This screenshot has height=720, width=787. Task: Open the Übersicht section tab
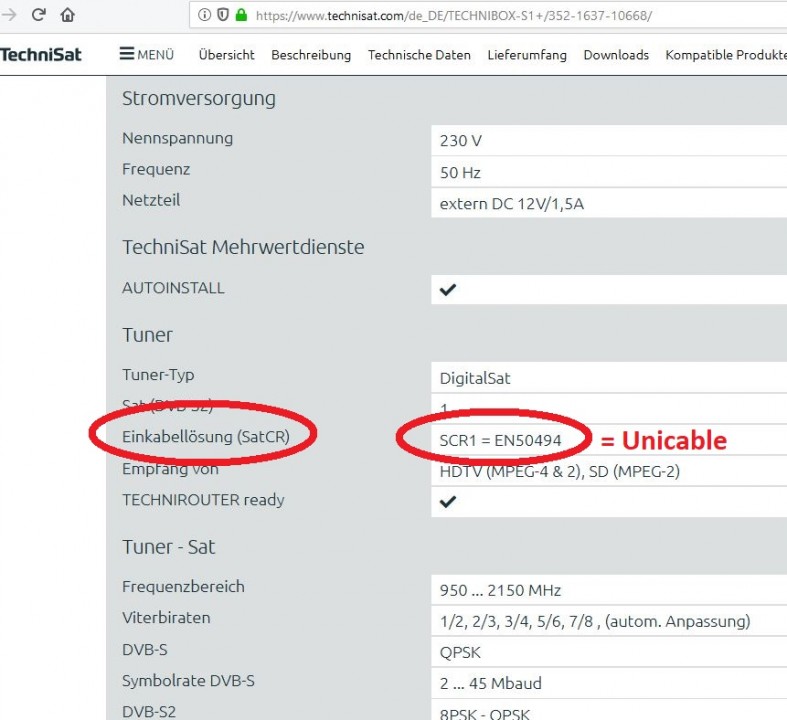226,55
